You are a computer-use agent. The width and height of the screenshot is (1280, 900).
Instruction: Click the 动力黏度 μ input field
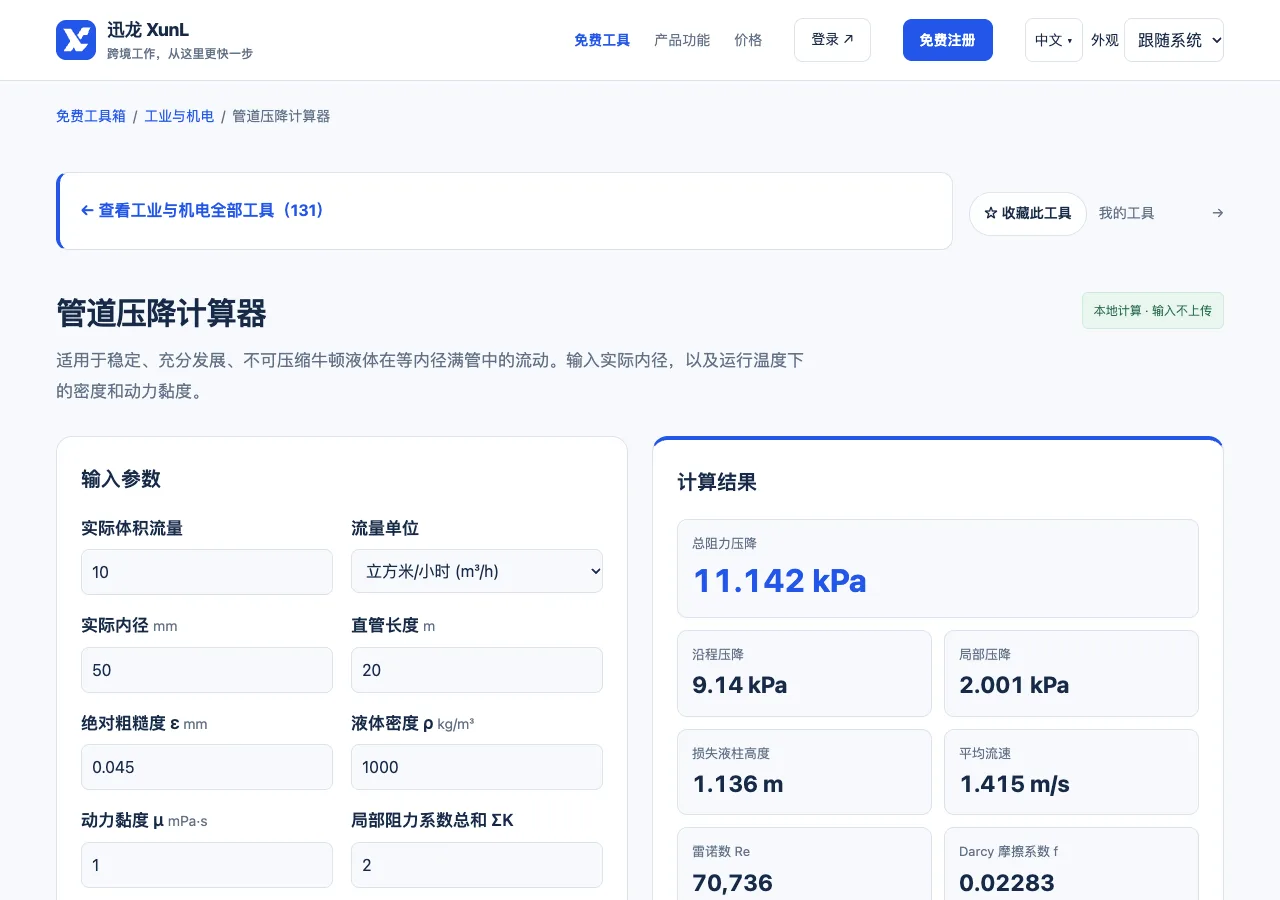pos(207,865)
